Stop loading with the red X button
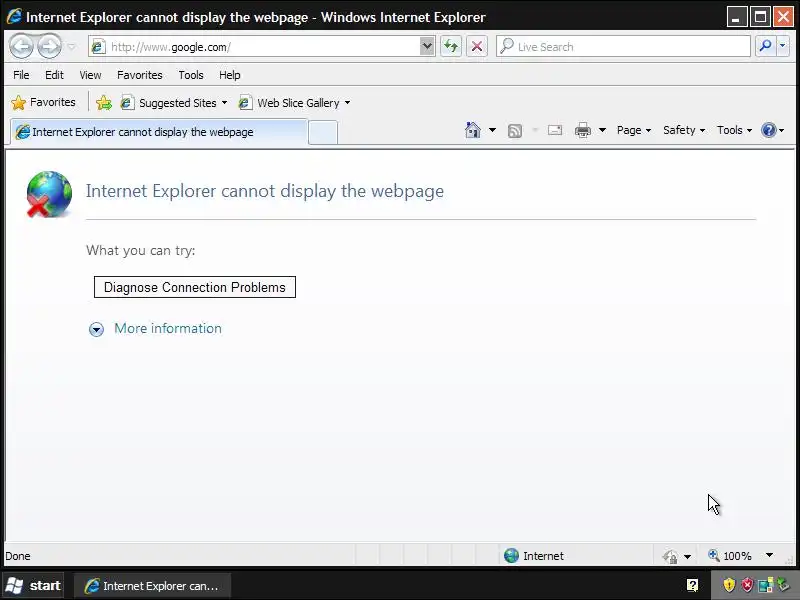Screen dimensions: 800x600 pos(477,46)
